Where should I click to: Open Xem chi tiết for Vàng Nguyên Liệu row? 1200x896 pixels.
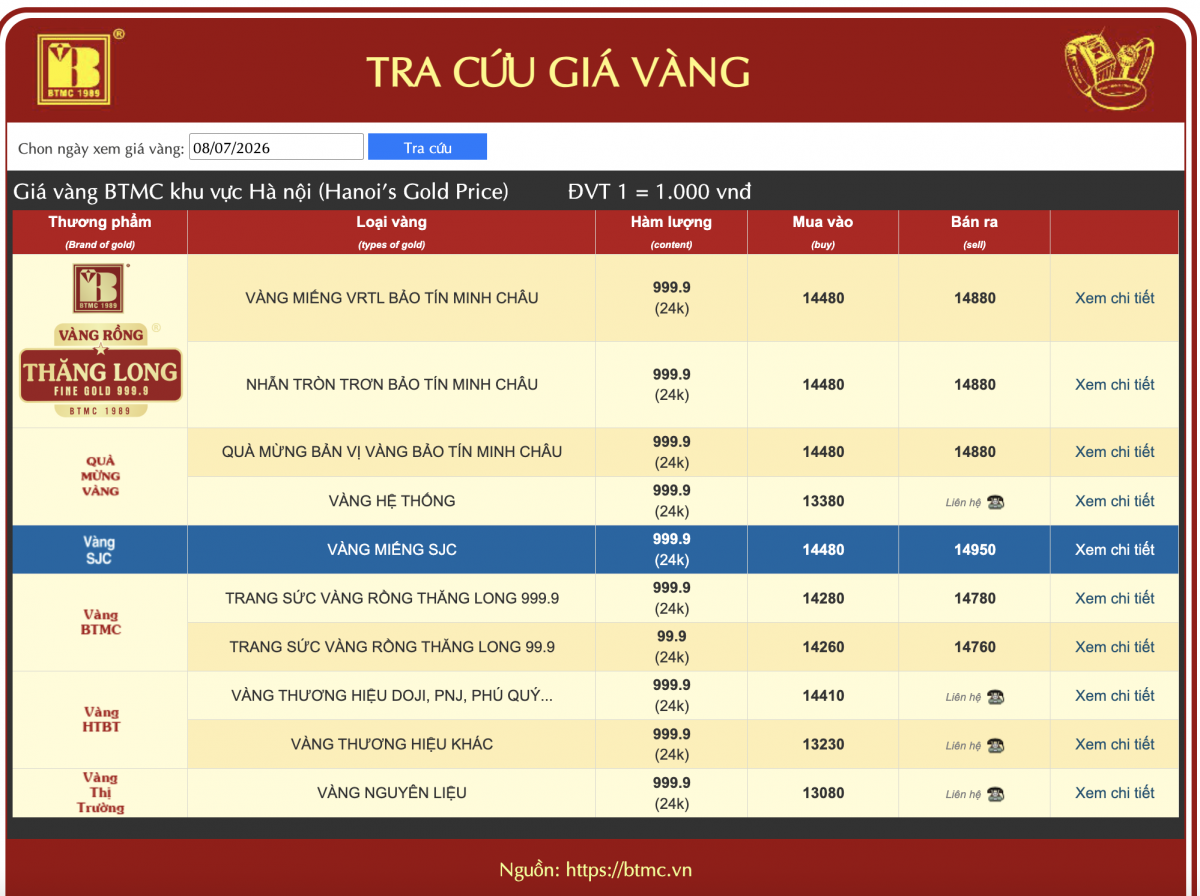pyautogui.click(x=1114, y=793)
